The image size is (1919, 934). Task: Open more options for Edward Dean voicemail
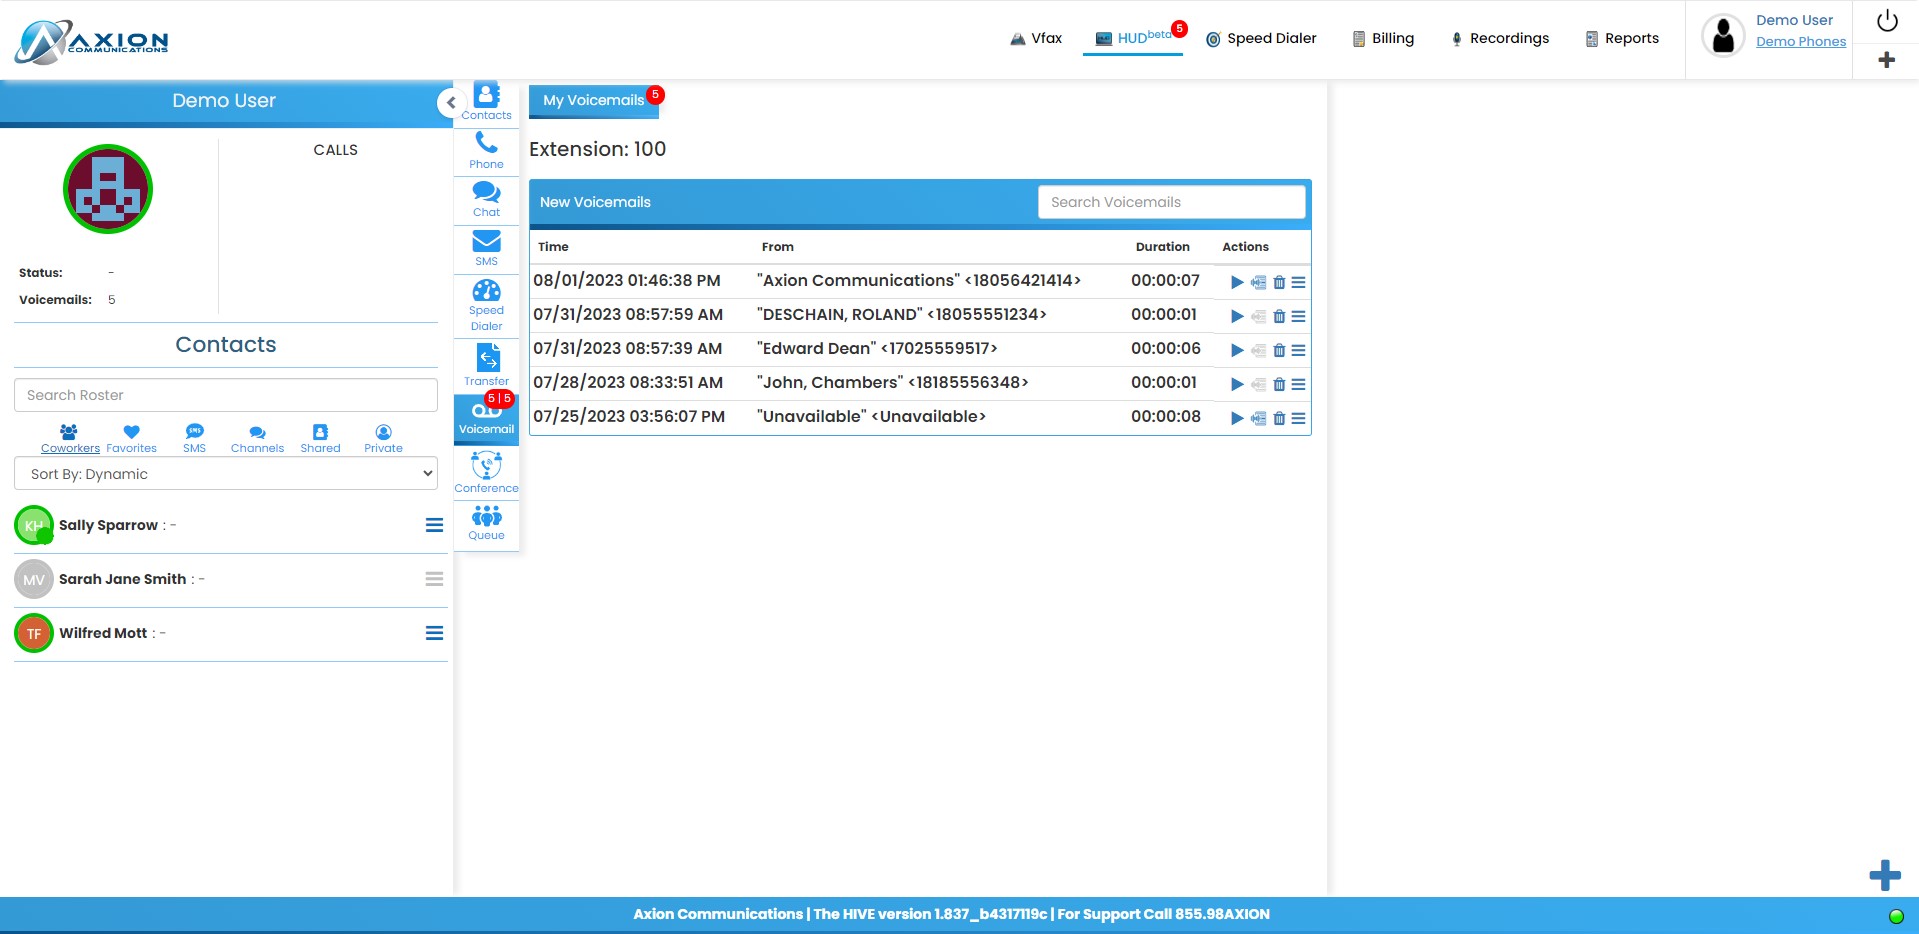tap(1298, 351)
